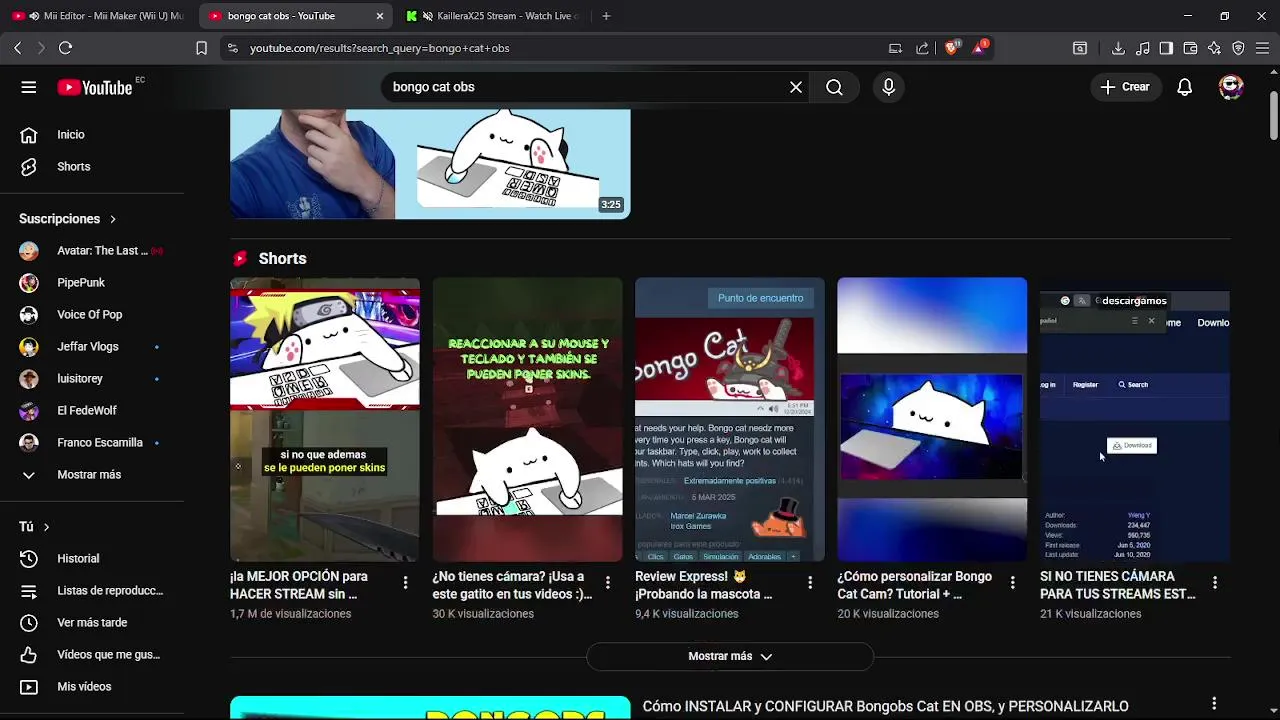
Task: Open the music playlist icon in toolbar
Action: tap(1142, 48)
